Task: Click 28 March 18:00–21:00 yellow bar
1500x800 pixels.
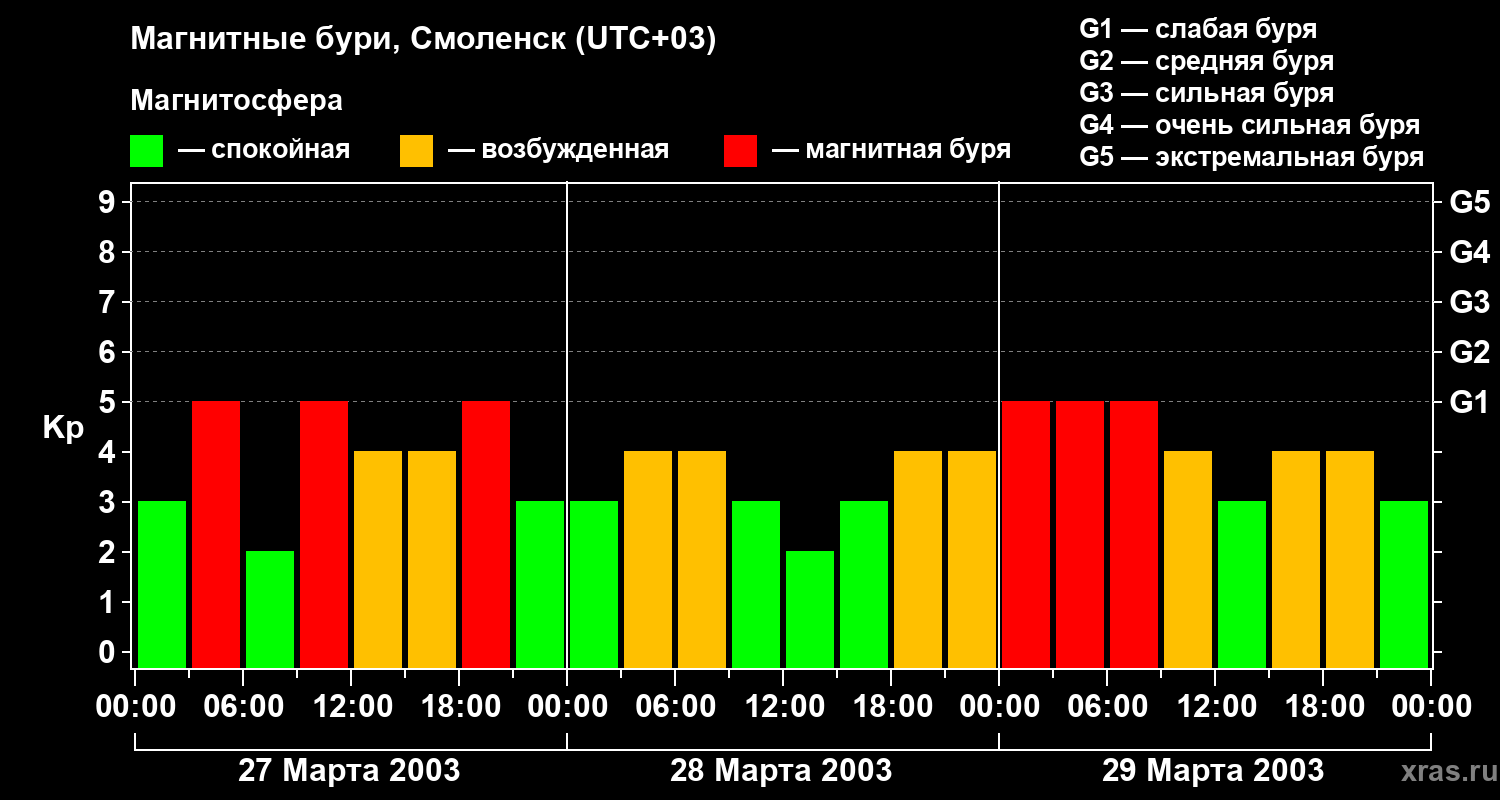Action: [x=918, y=559]
